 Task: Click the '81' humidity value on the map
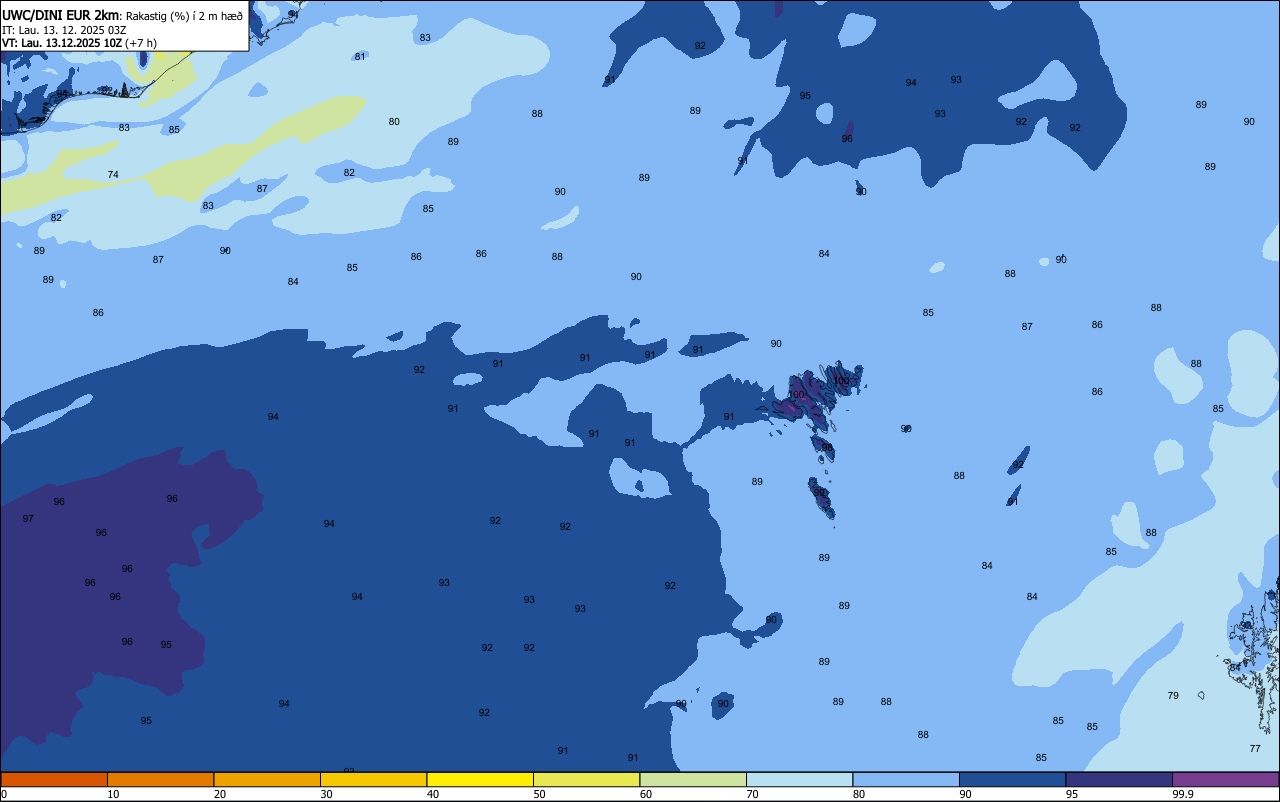(x=360, y=57)
